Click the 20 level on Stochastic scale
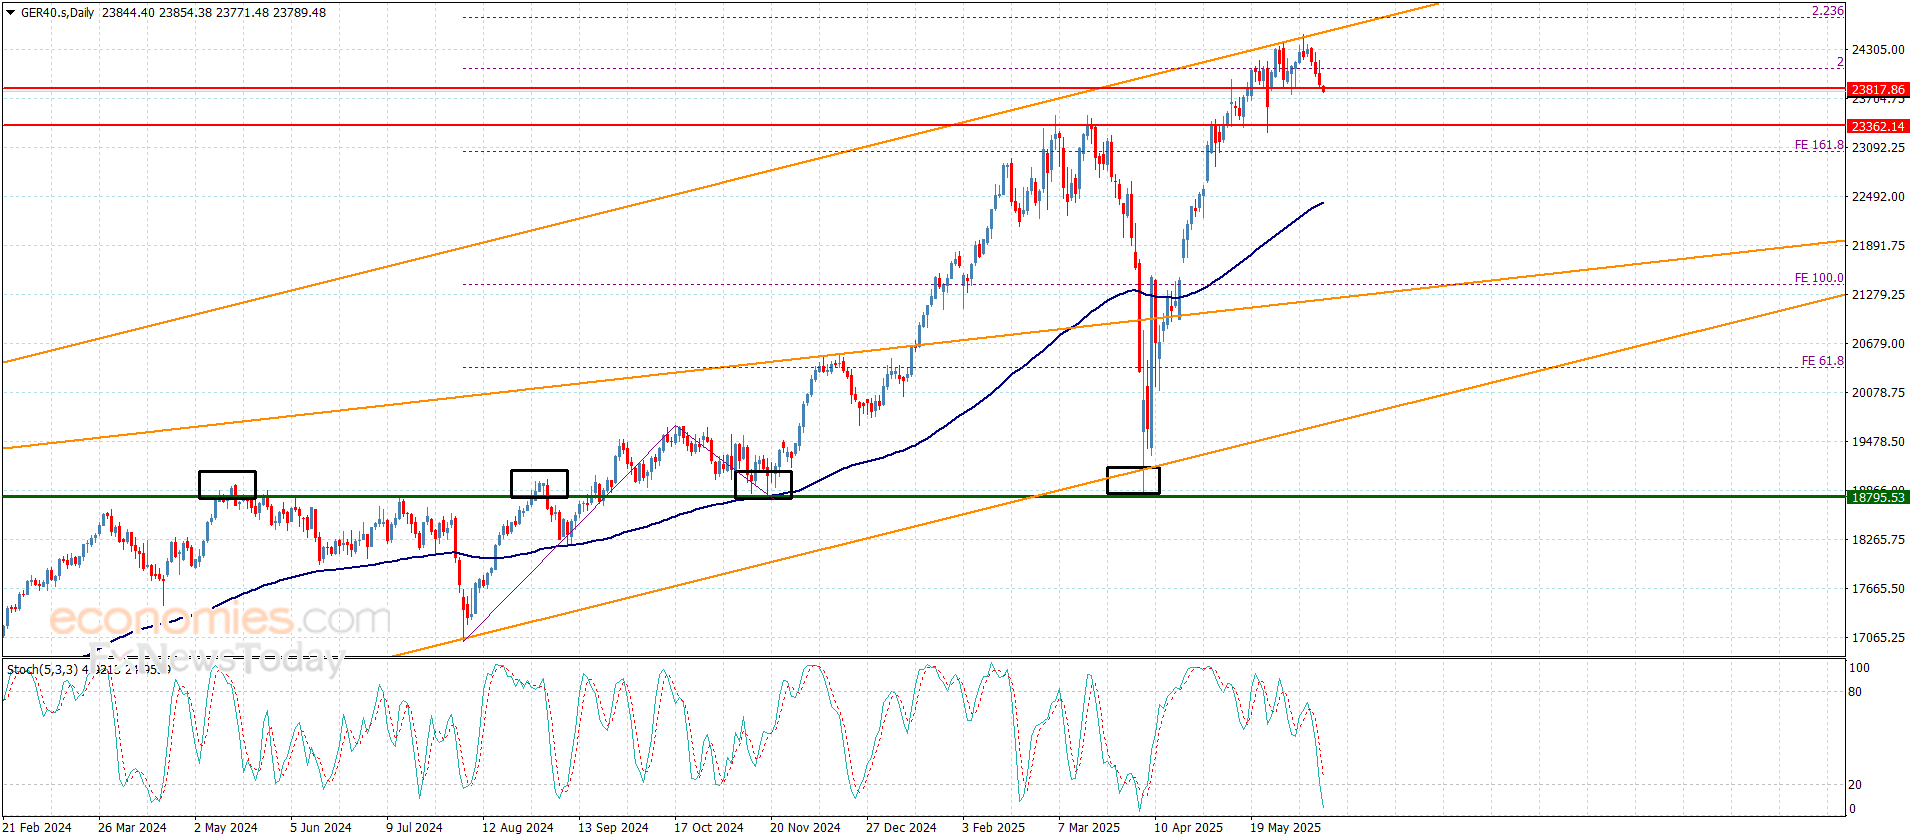 [x=1855, y=785]
